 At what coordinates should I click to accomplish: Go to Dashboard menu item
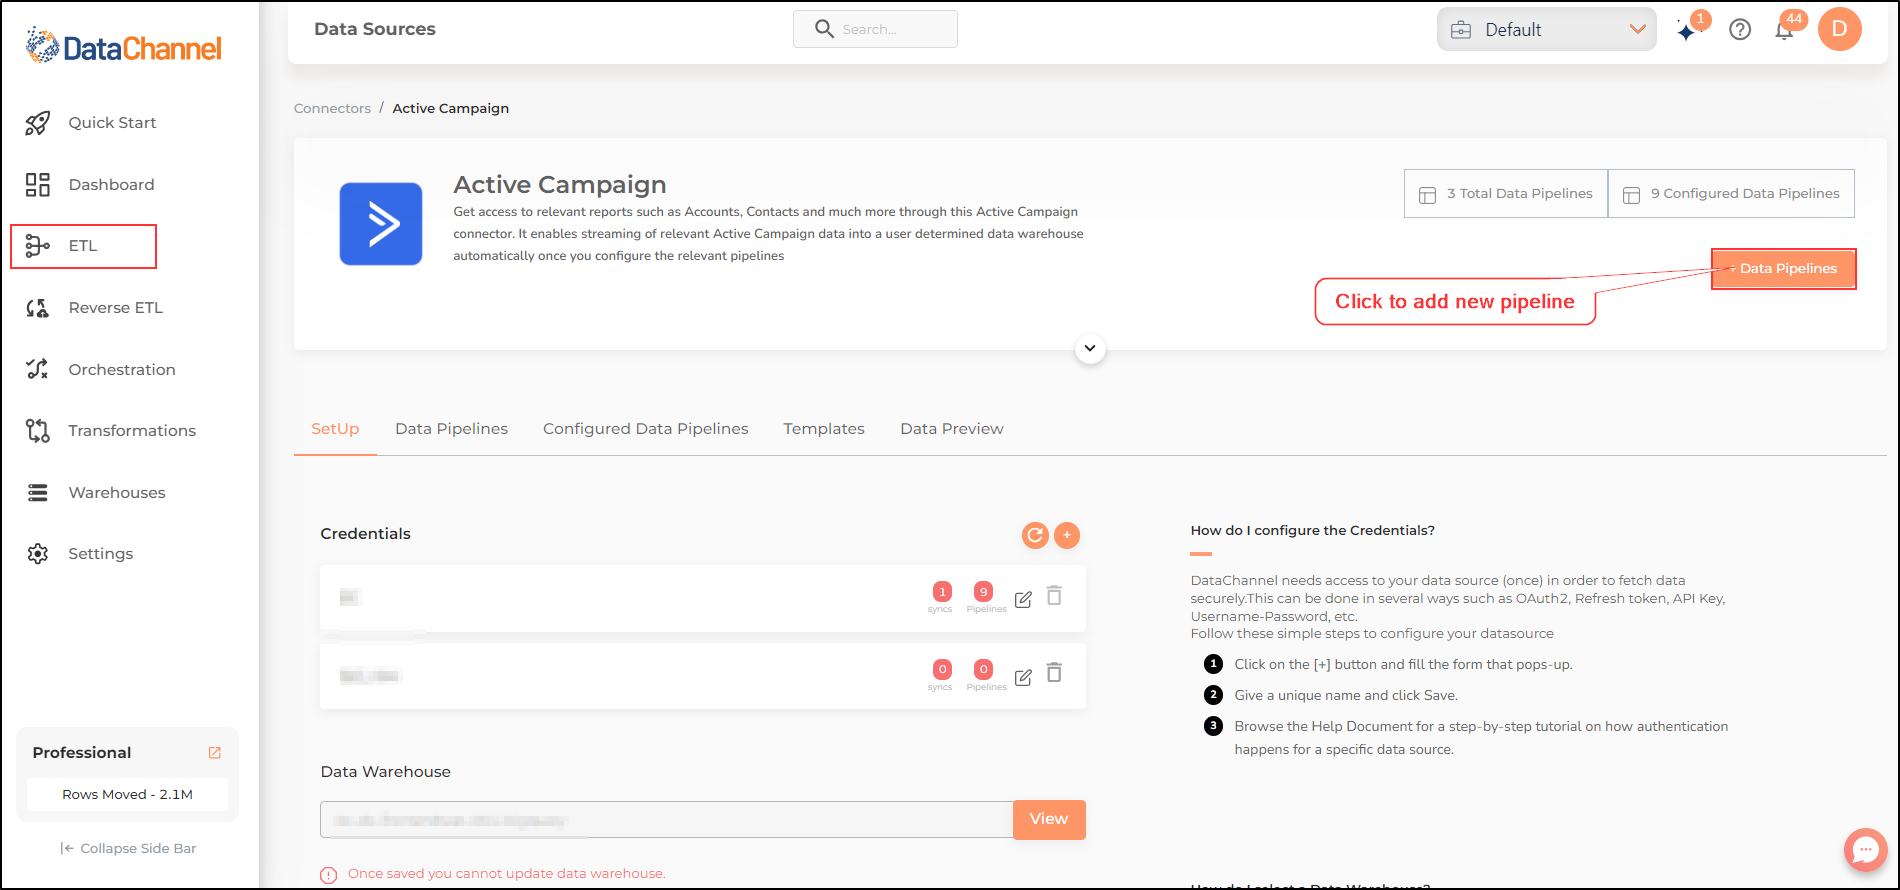[111, 185]
